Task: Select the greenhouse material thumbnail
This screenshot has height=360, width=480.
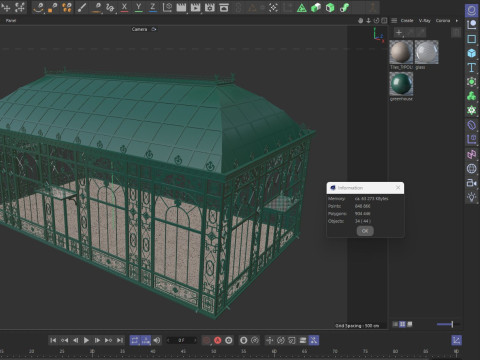Action: (401, 84)
